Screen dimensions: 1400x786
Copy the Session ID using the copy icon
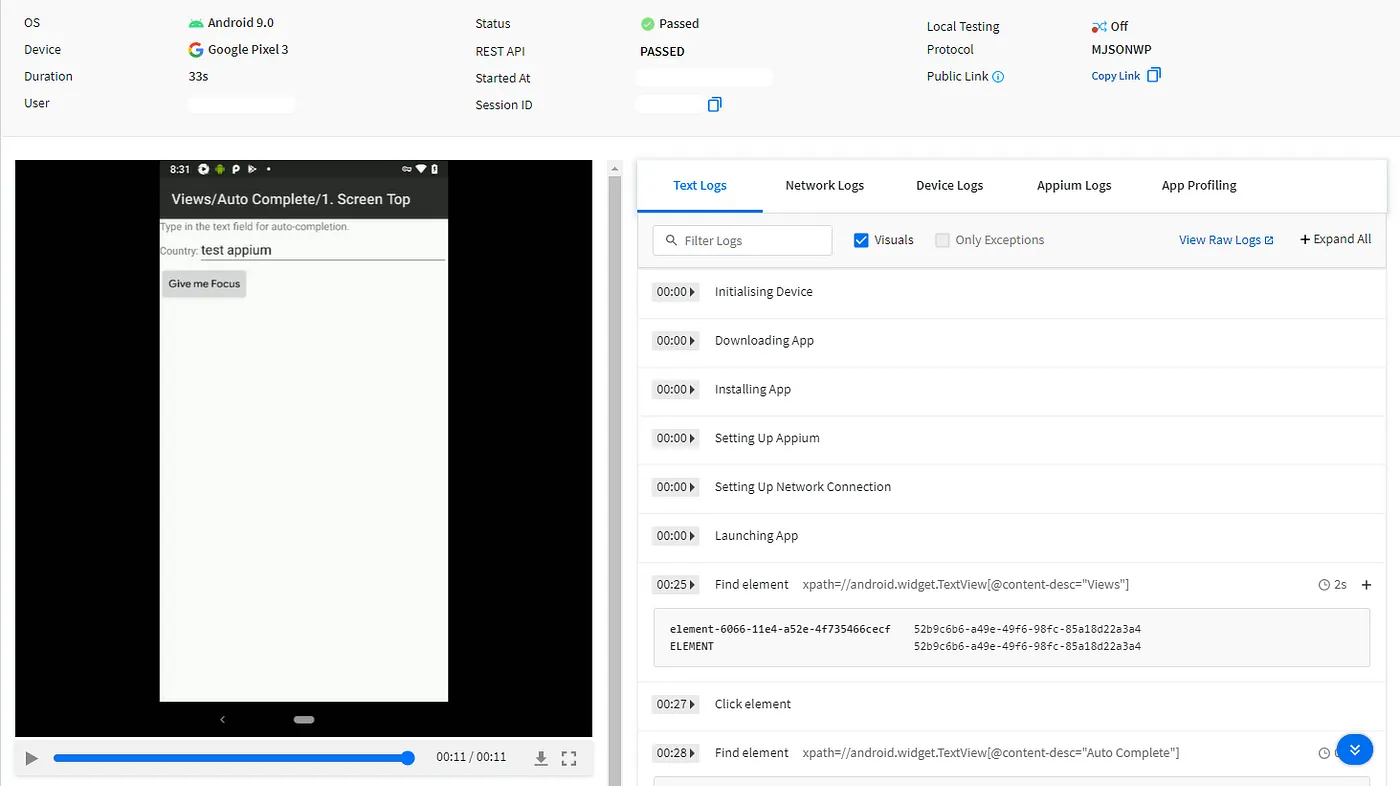point(714,104)
